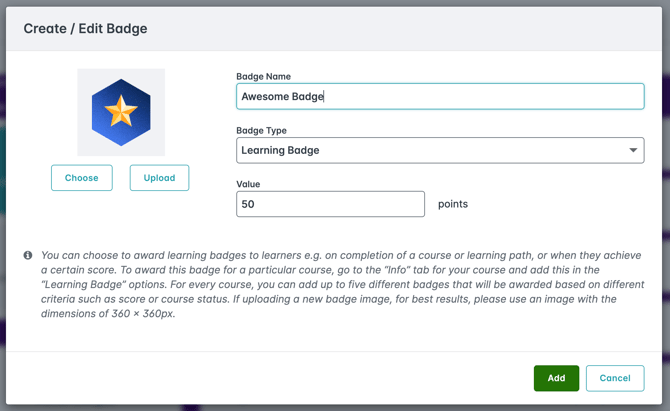Click the green Add button
The height and width of the screenshot is (411, 670).
click(x=556, y=378)
